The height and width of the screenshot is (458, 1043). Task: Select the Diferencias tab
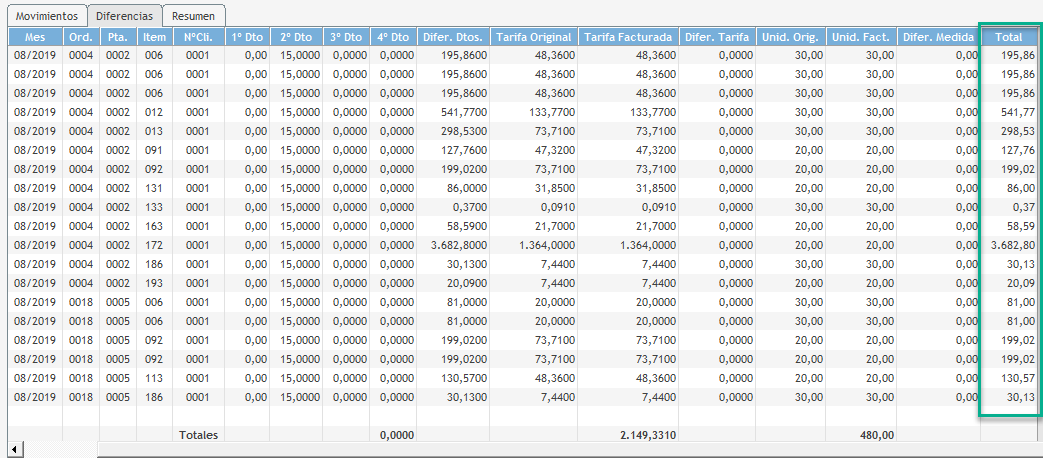[x=124, y=16]
